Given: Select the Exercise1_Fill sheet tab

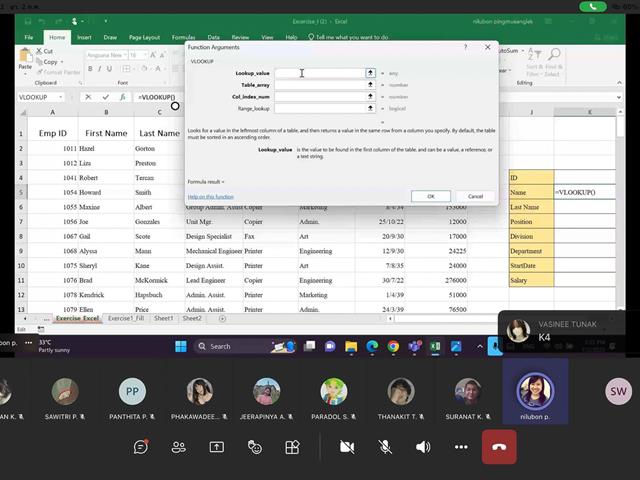Looking at the screenshot, I should click(126, 318).
